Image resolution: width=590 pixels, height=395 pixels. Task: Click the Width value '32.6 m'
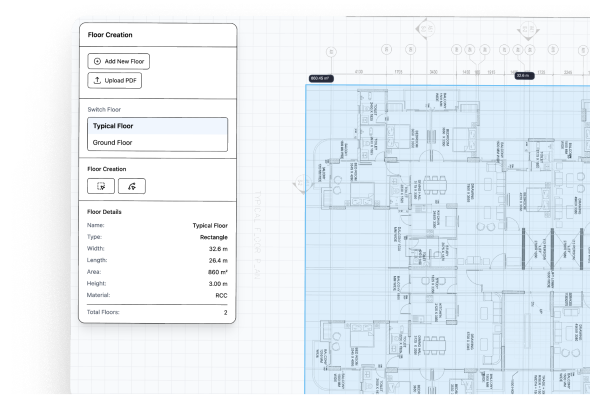[x=218, y=249]
